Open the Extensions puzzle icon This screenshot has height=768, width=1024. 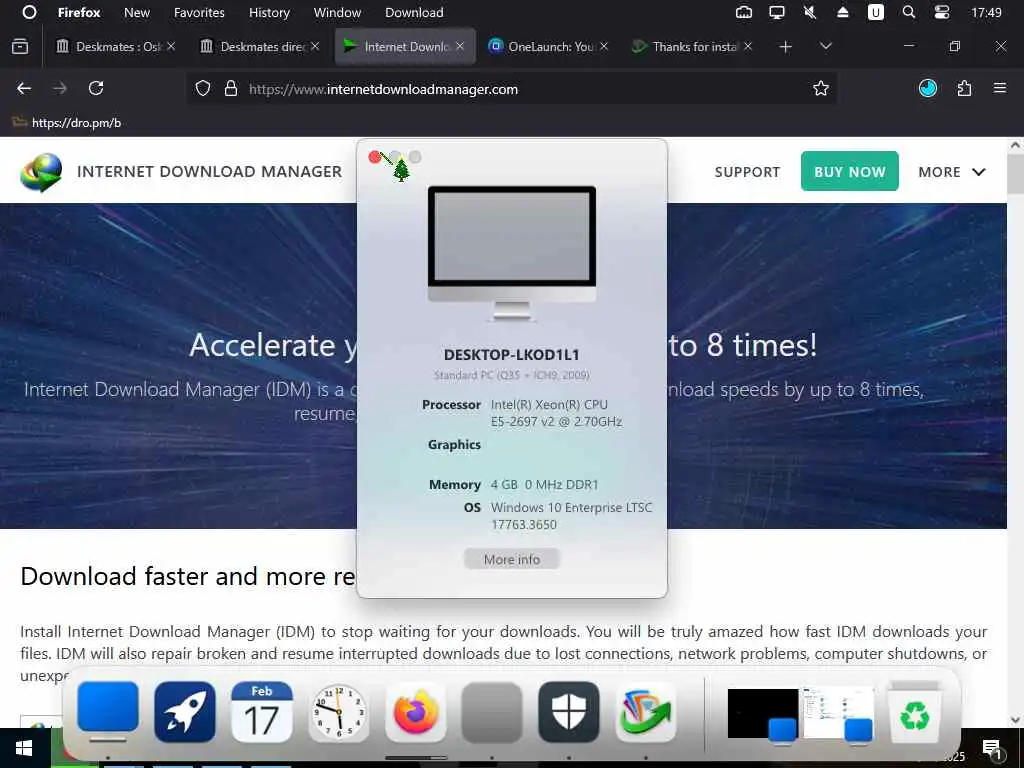pos(964,88)
